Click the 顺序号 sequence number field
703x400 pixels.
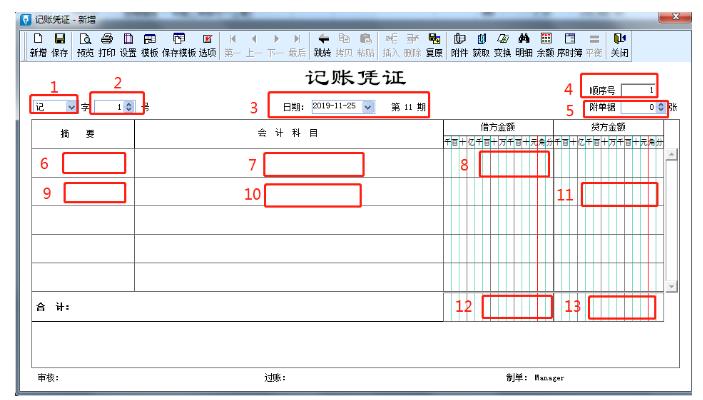638,90
